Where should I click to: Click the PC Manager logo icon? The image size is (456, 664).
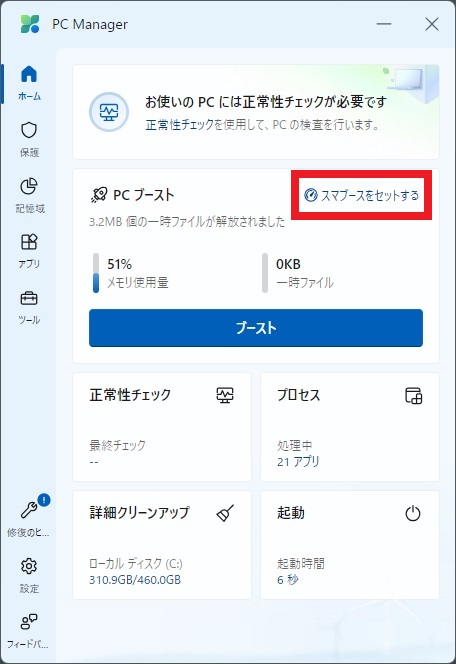[x=30, y=24]
